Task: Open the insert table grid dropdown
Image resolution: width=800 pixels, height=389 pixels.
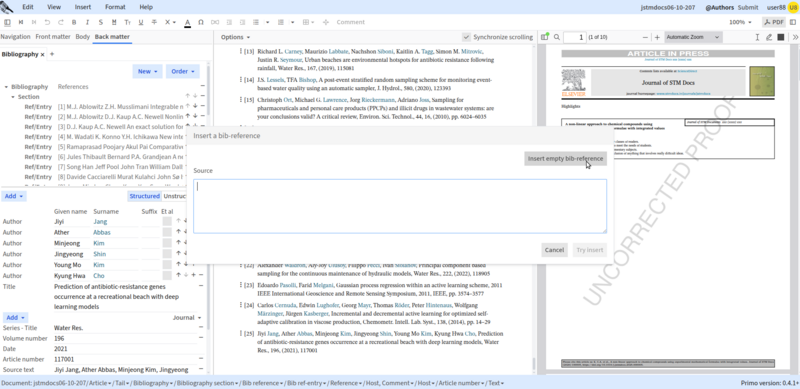Action: click(308, 22)
